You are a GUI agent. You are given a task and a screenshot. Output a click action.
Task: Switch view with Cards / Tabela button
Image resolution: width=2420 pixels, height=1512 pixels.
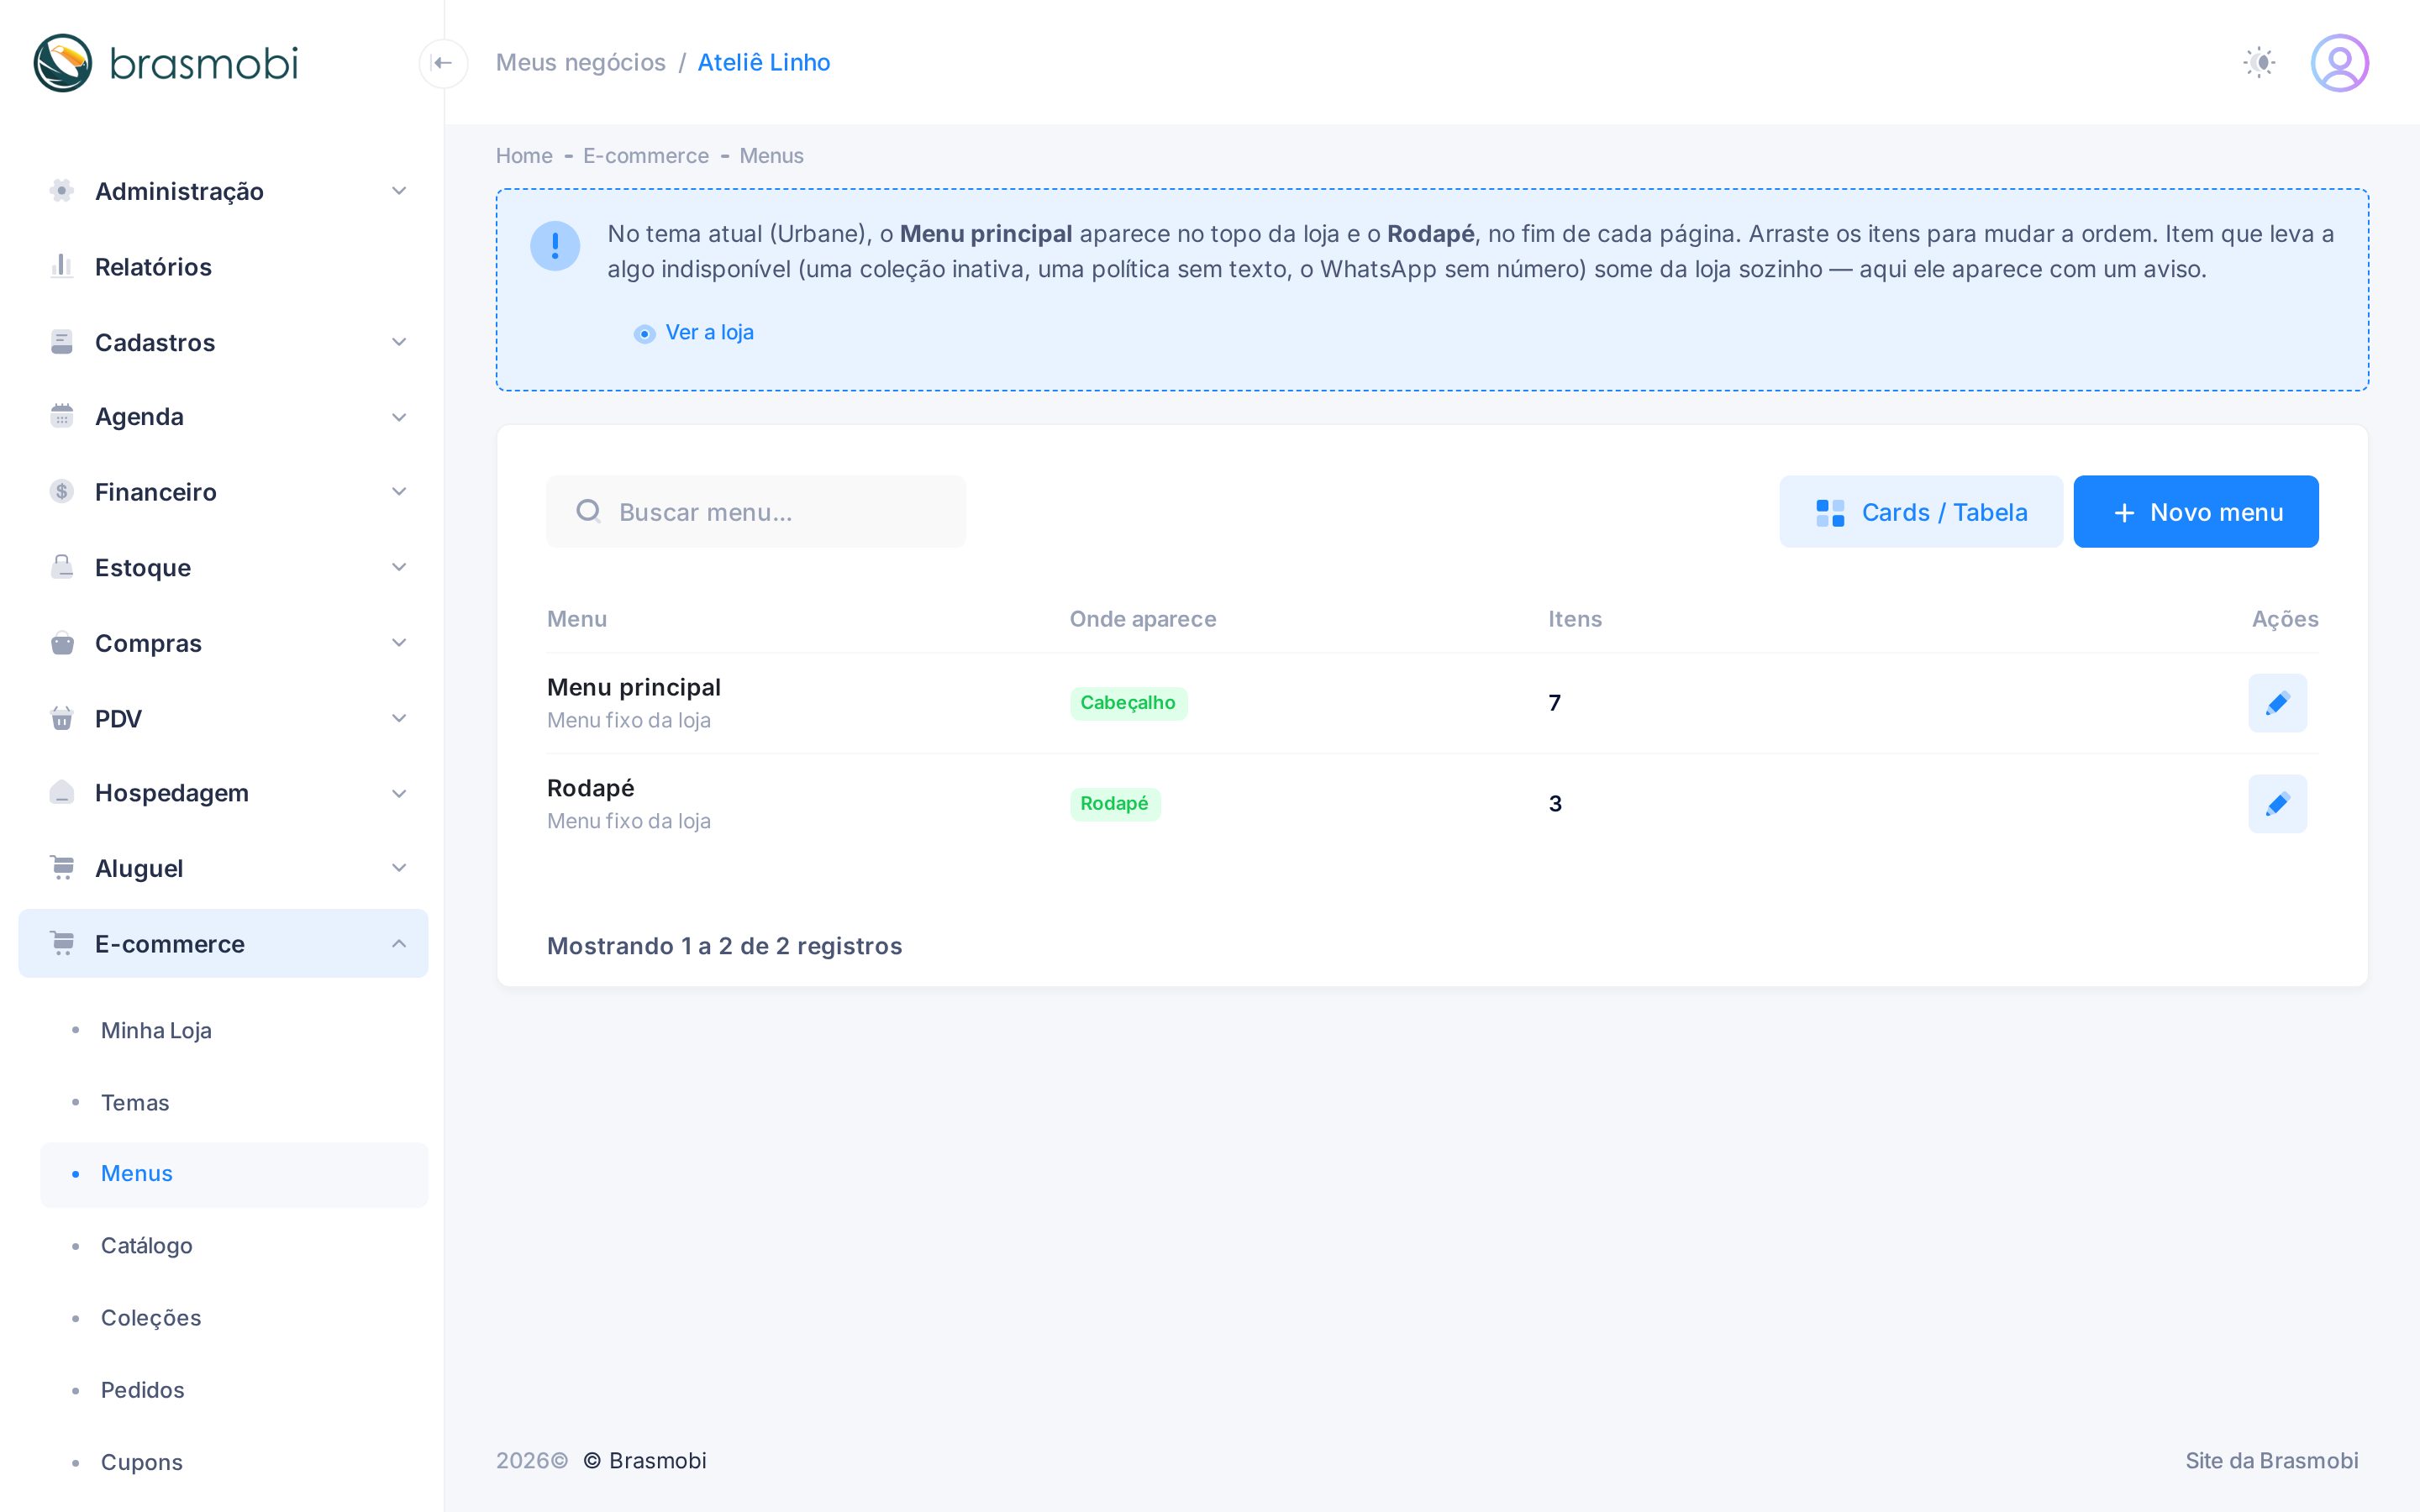pyautogui.click(x=1920, y=512)
